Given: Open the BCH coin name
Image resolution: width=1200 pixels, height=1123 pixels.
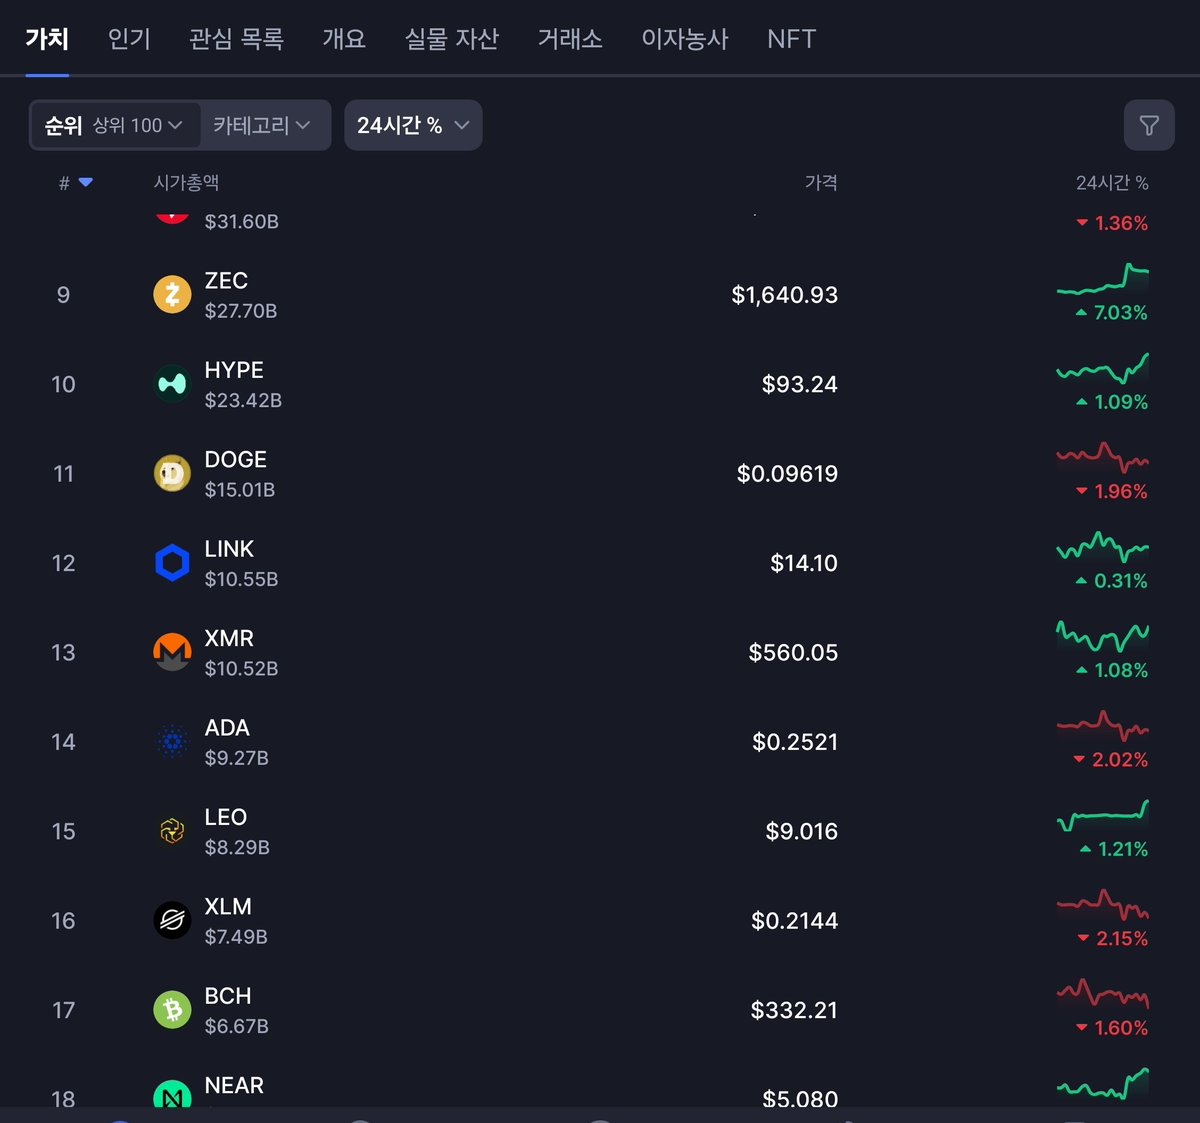Looking at the screenshot, I should (x=228, y=996).
